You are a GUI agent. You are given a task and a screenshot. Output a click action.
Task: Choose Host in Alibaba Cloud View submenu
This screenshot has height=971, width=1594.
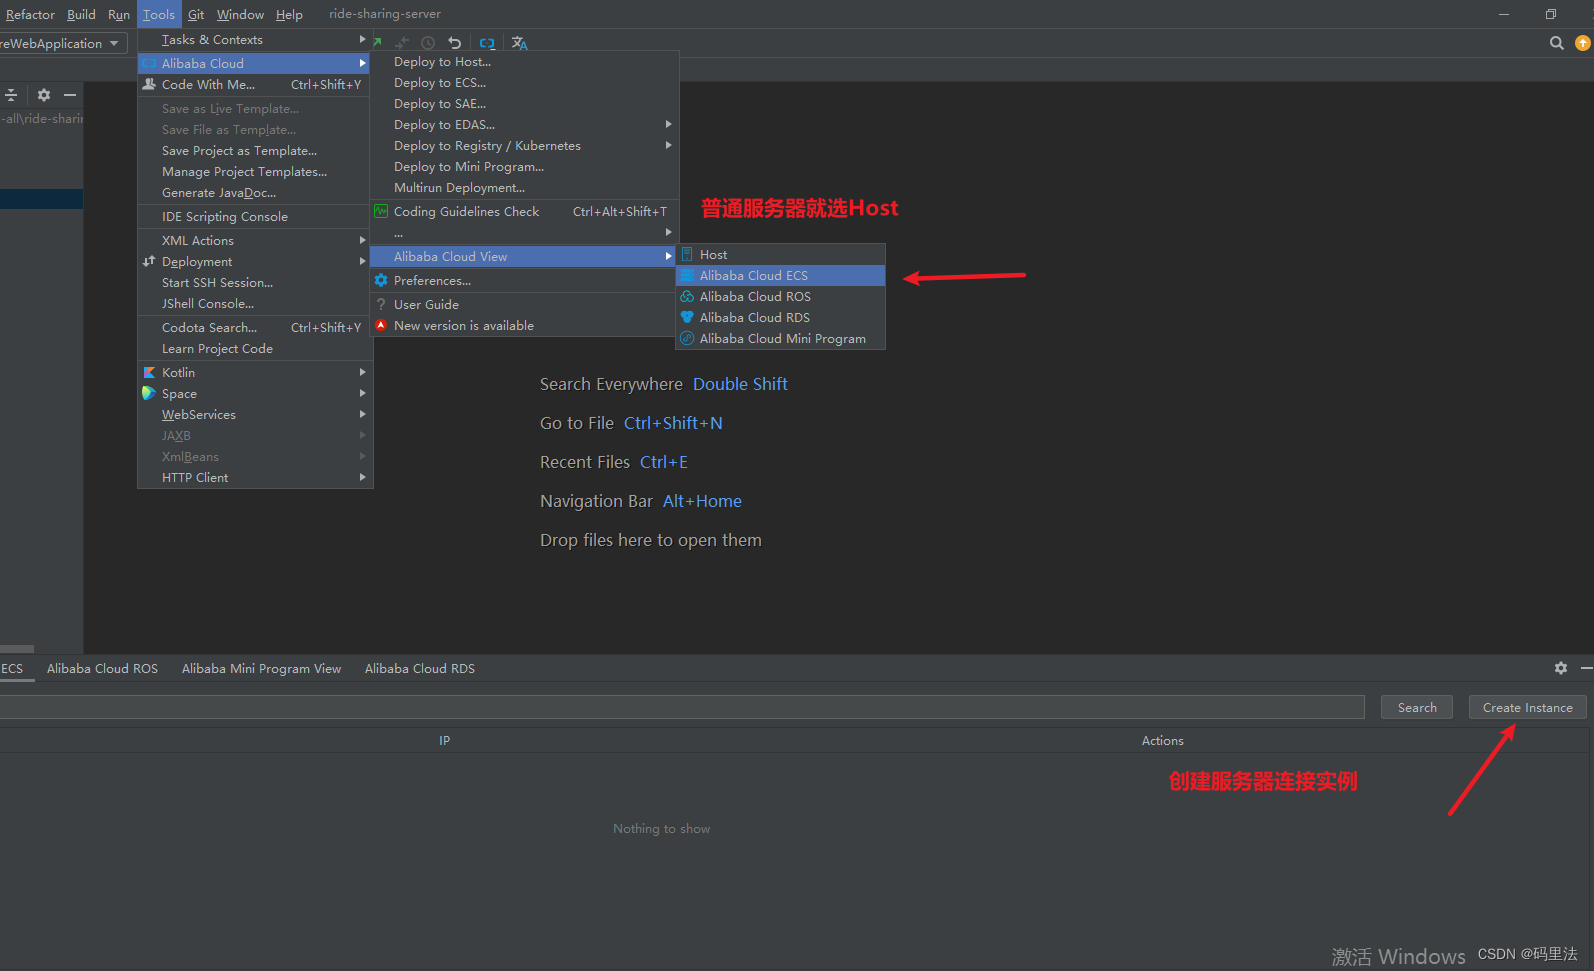(781, 255)
